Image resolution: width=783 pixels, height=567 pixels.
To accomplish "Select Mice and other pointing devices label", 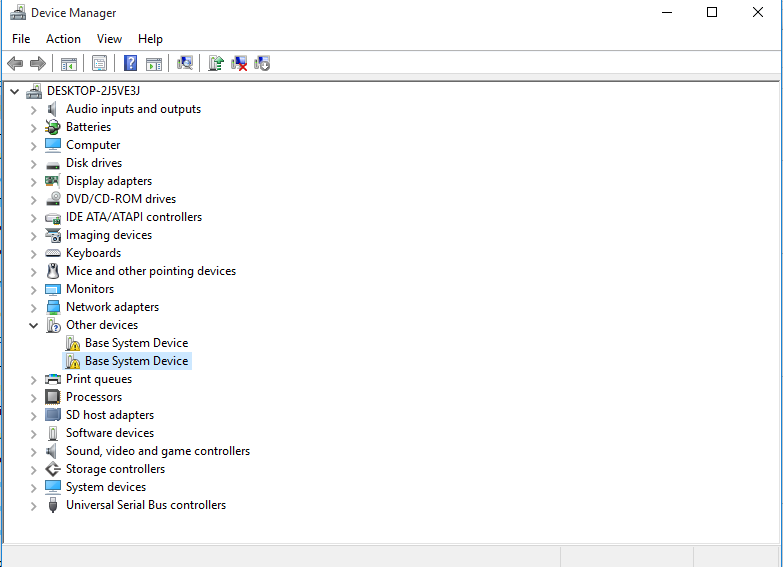I will [151, 271].
